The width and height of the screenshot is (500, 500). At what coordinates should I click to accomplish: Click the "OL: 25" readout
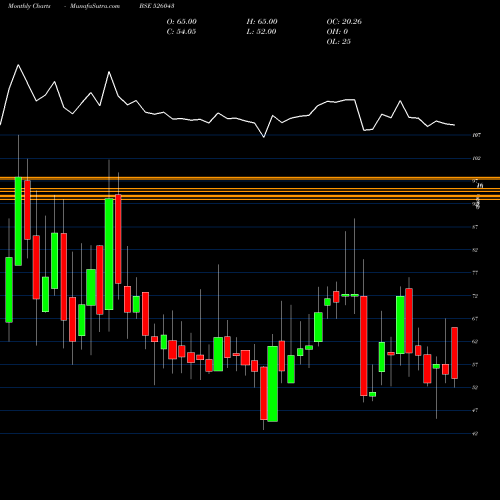pyautogui.click(x=339, y=42)
